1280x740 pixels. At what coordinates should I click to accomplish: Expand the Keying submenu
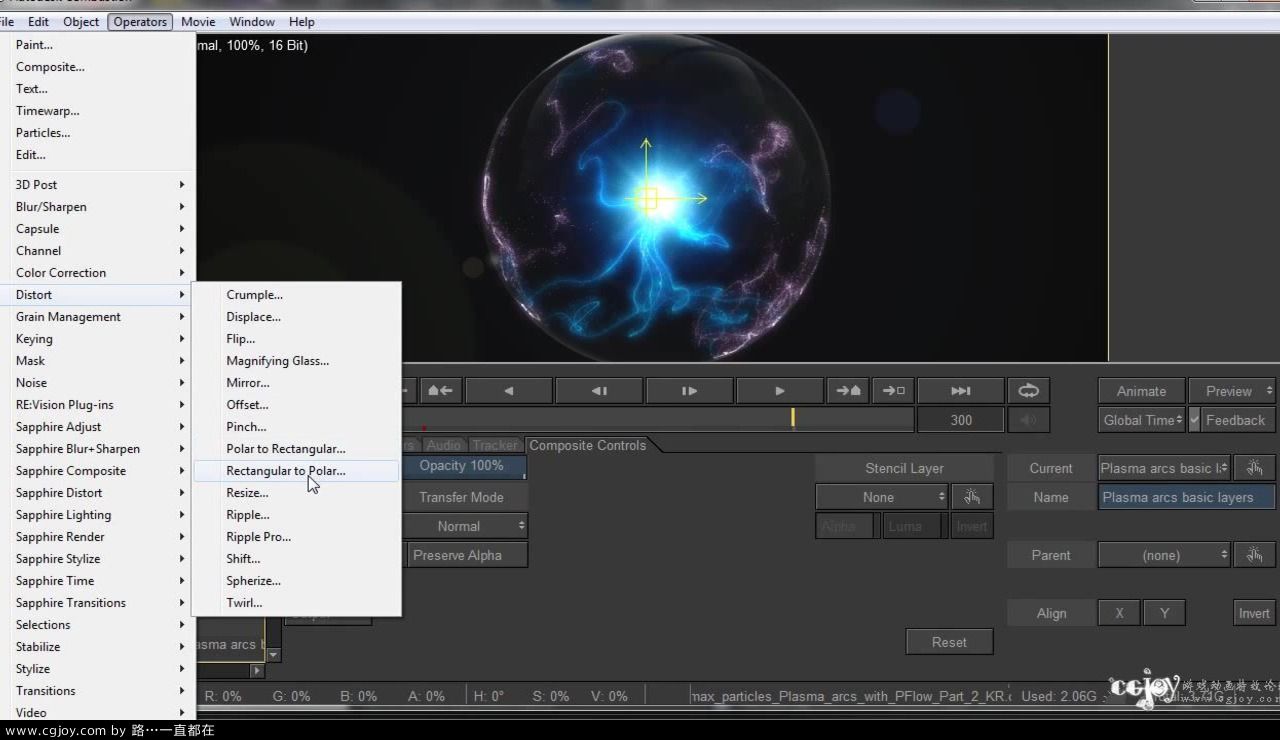tap(98, 339)
